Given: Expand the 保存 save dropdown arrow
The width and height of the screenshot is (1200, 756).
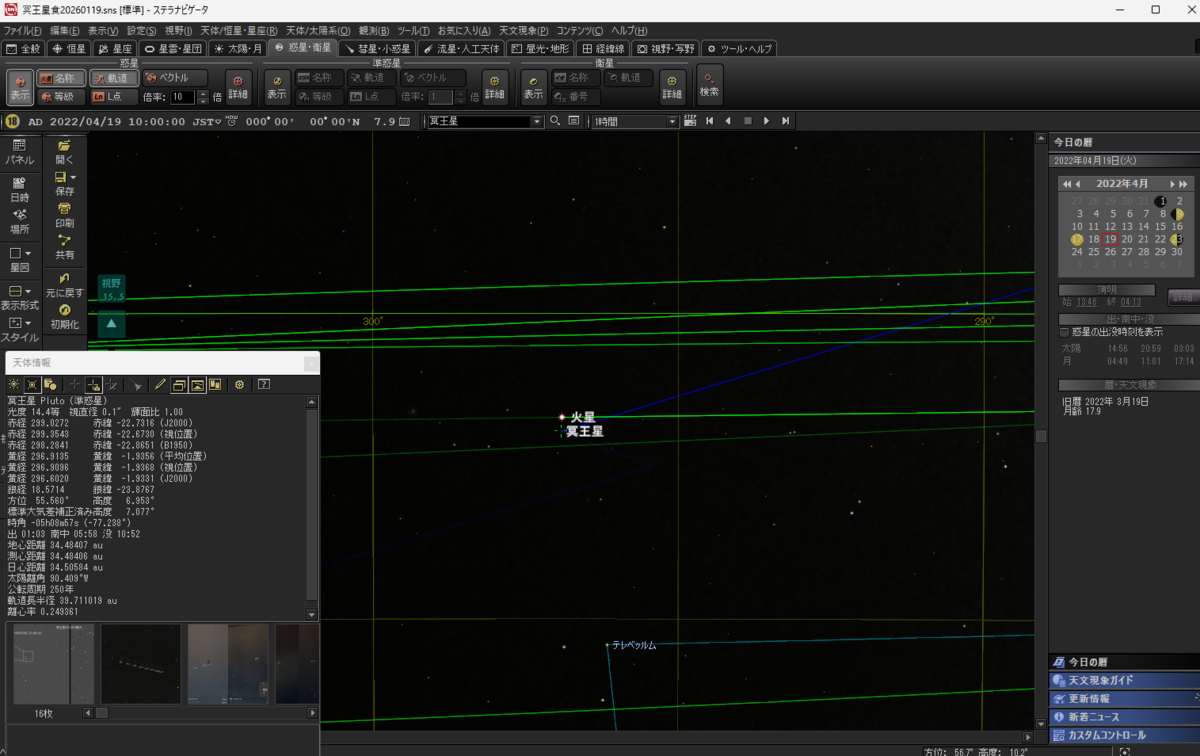Looking at the screenshot, I should [x=74, y=177].
